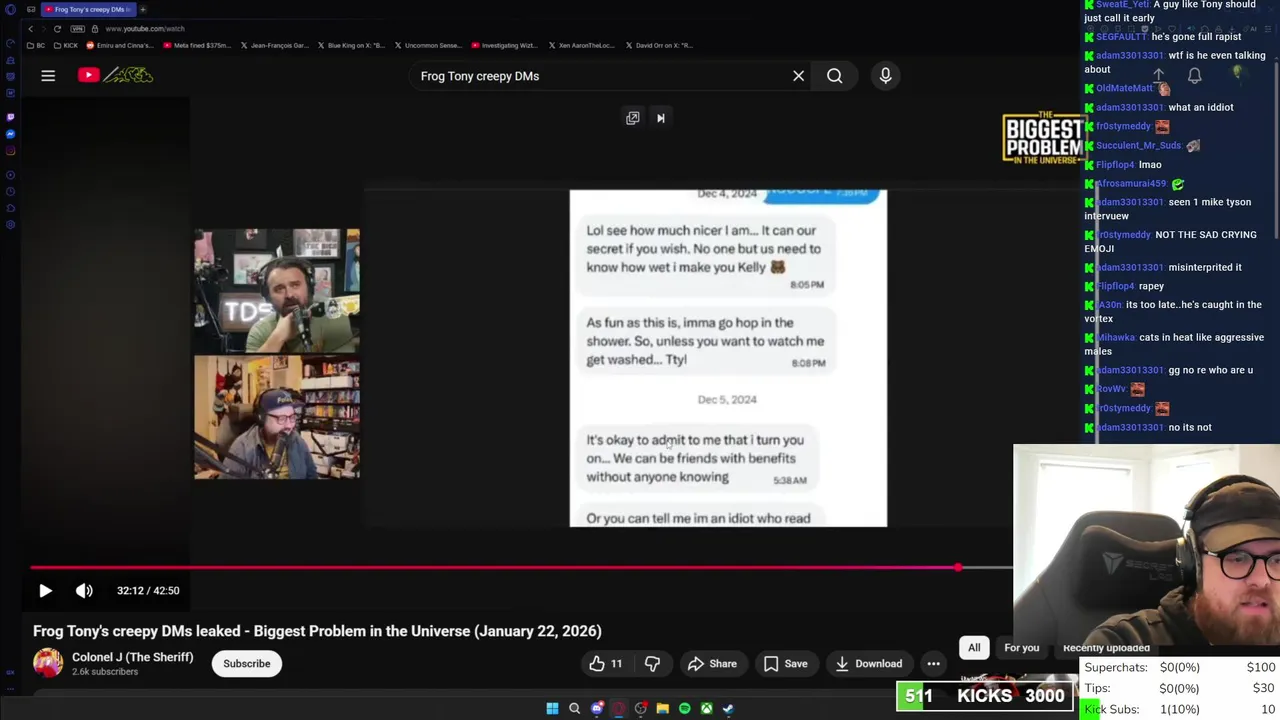Image resolution: width=1280 pixels, height=720 pixels.
Task: Like the video with thumbs up
Action: (605, 664)
